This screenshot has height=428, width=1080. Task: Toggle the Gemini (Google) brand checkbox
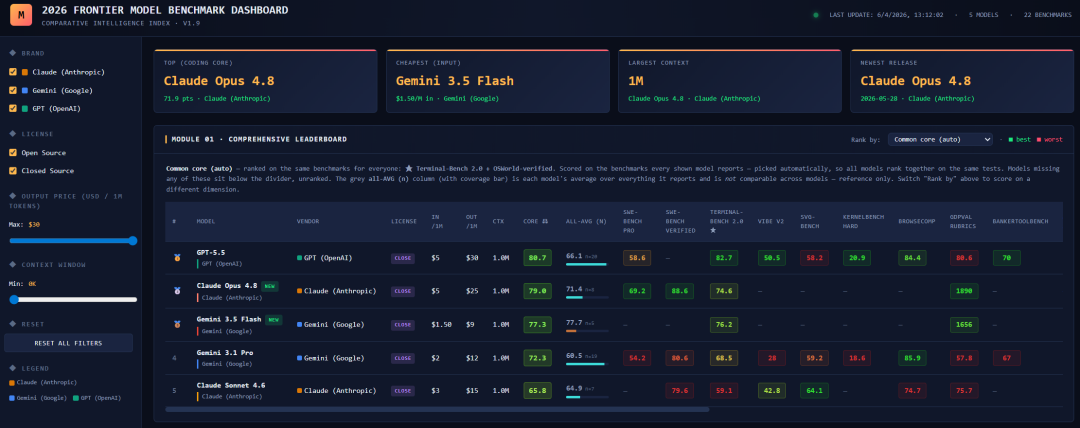(x=13, y=90)
